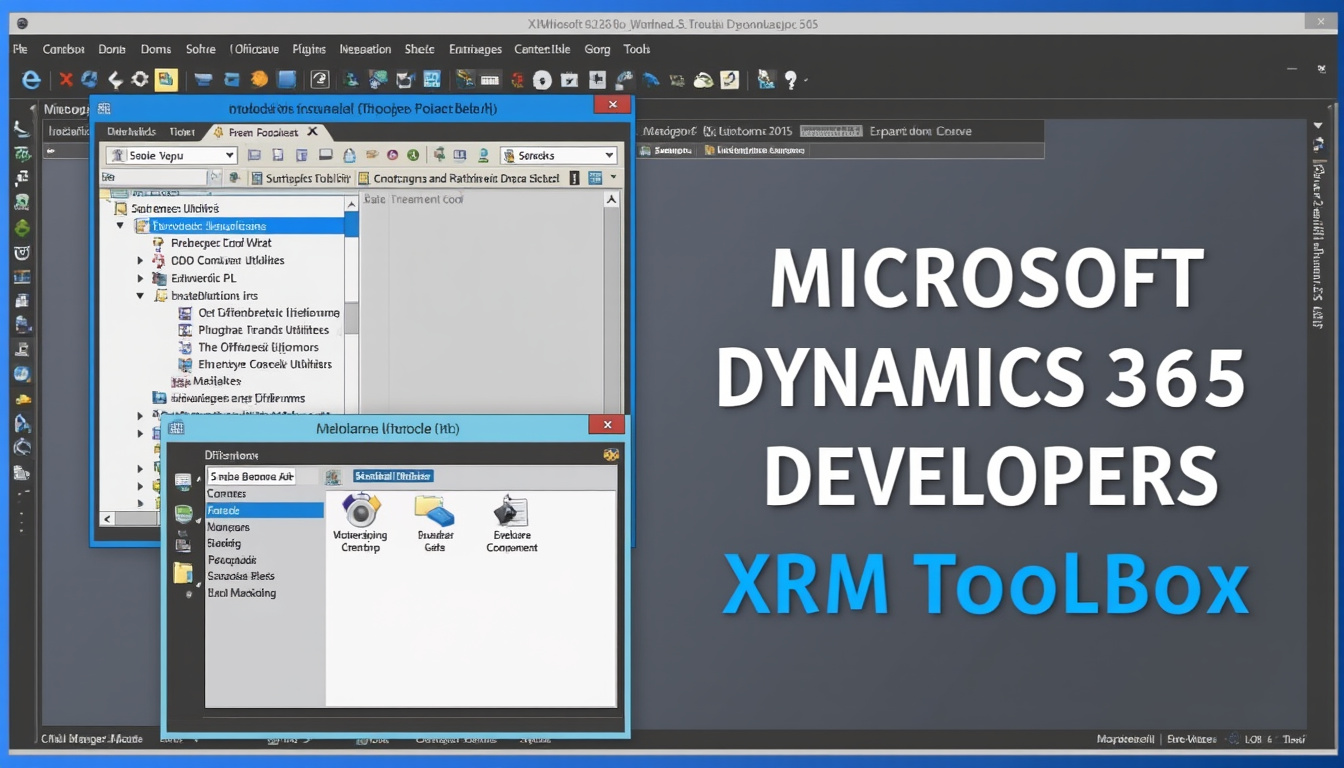1344x768 pixels.
Task: Click yellow folder icon in front dialog sidebar
Action: [183, 573]
